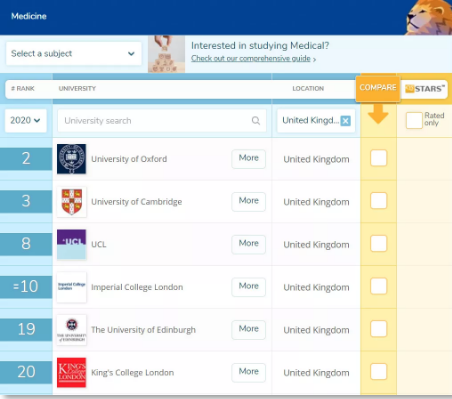Click United Kingdom location in Edinburgh row
This screenshot has width=452, height=399.
pyautogui.click(x=316, y=330)
